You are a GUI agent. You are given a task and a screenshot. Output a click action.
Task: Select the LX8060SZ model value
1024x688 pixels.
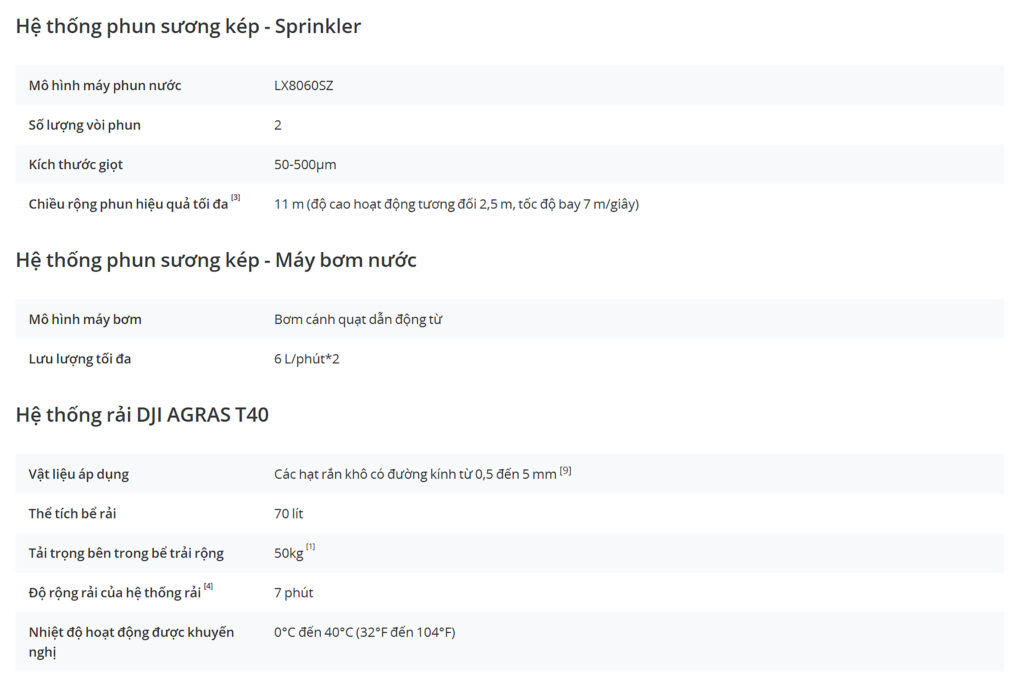(303, 85)
